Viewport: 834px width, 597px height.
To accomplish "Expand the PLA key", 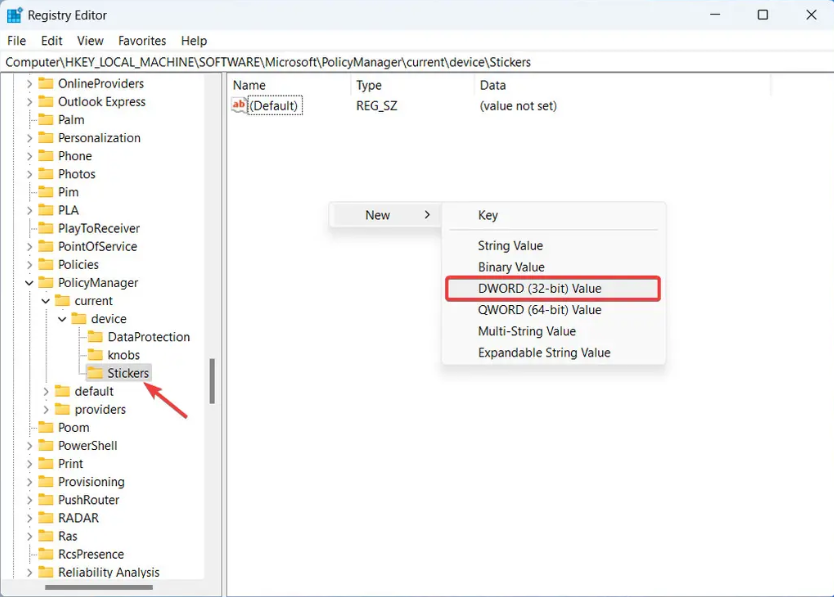I will coord(29,211).
